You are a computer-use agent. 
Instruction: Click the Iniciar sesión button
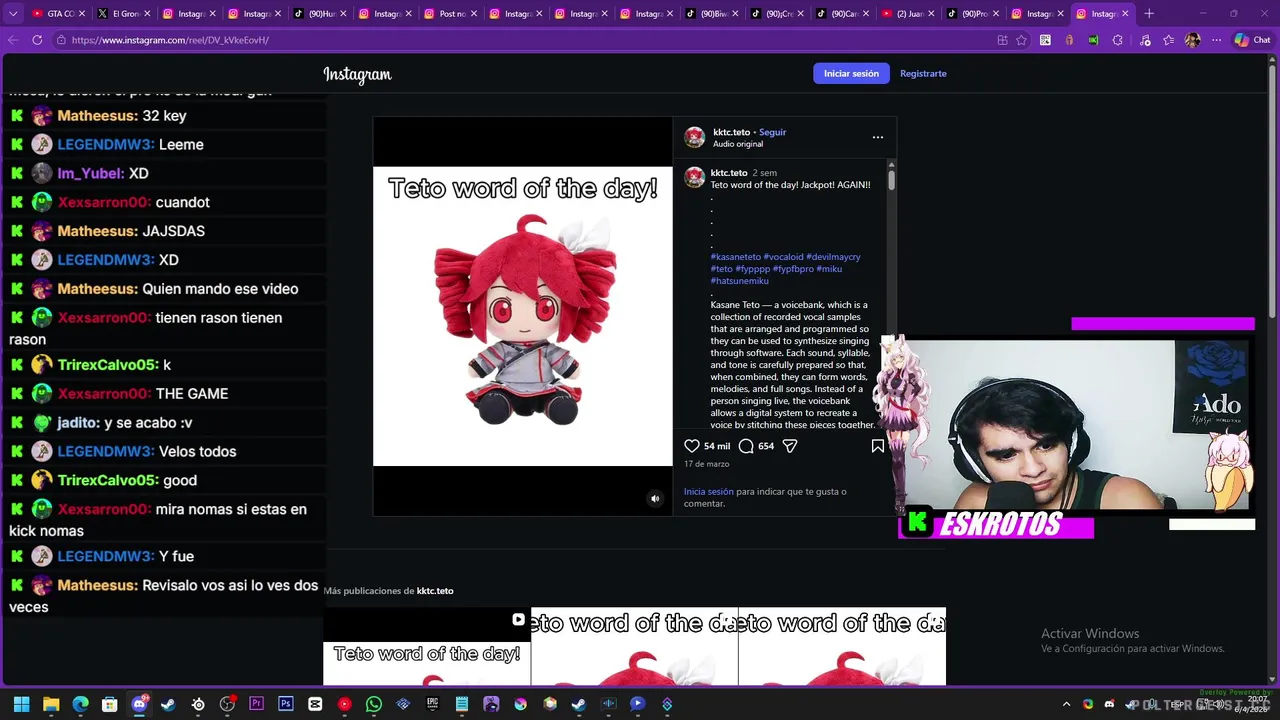click(x=851, y=74)
